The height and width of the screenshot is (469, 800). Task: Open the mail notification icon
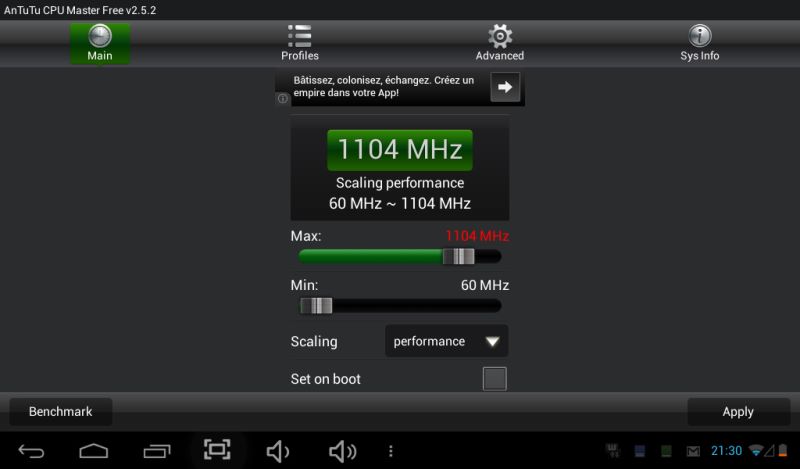pyautogui.click(x=693, y=451)
